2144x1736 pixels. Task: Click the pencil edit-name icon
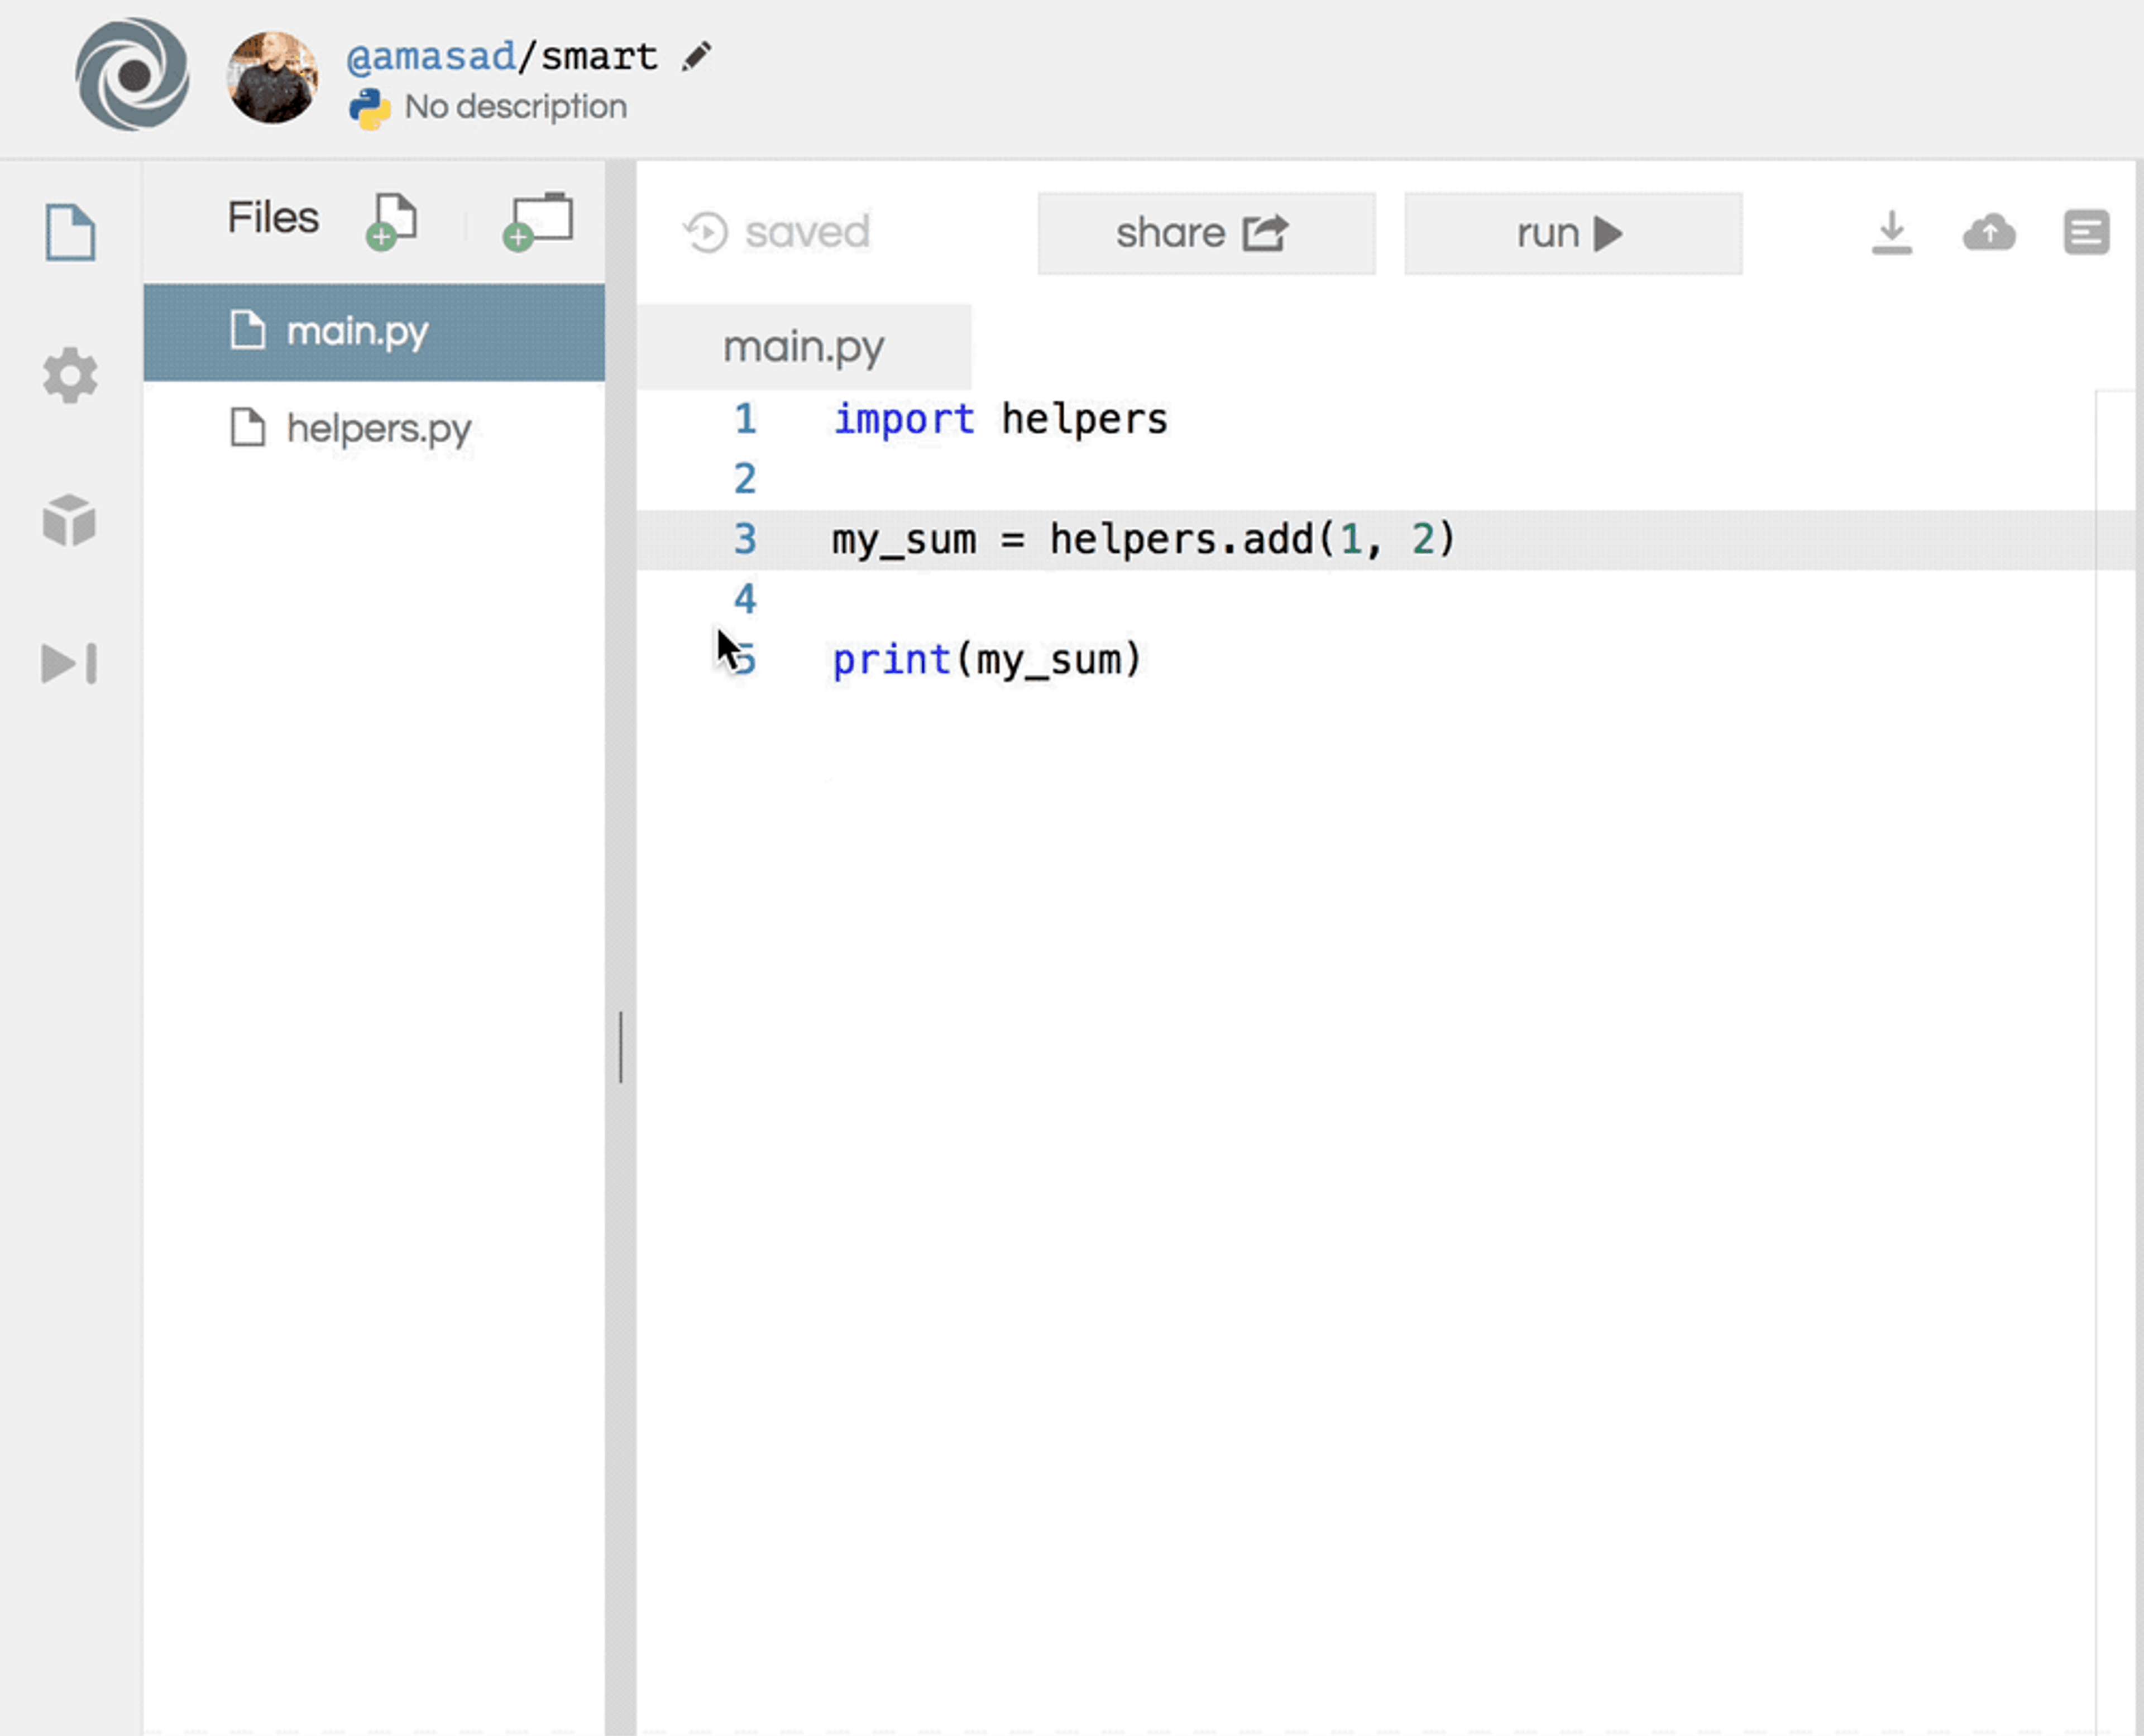[x=696, y=56]
